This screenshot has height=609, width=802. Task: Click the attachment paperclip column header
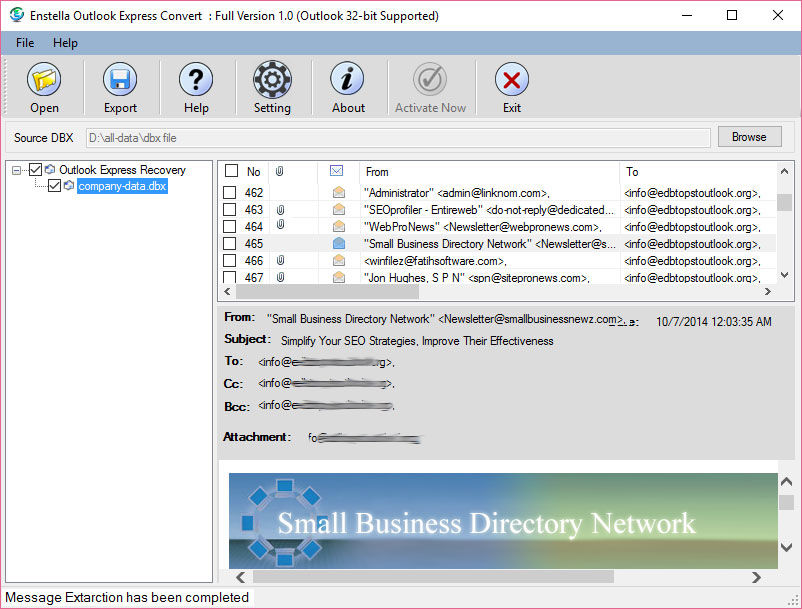279,171
